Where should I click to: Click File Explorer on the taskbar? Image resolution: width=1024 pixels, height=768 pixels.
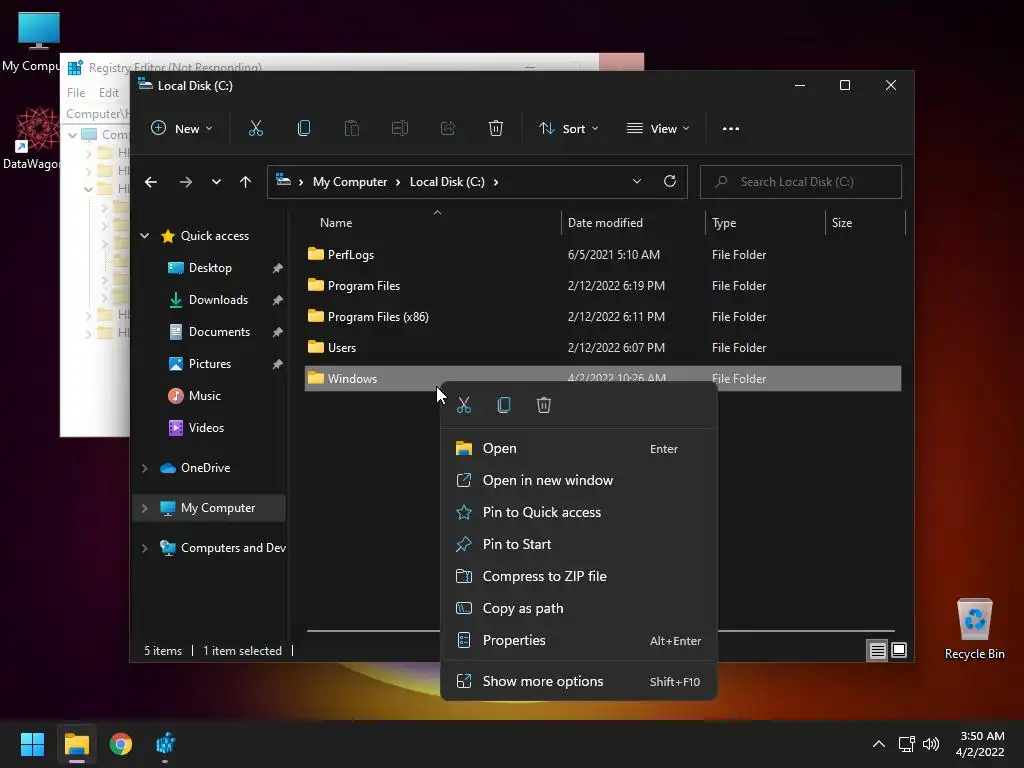(x=76, y=744)
